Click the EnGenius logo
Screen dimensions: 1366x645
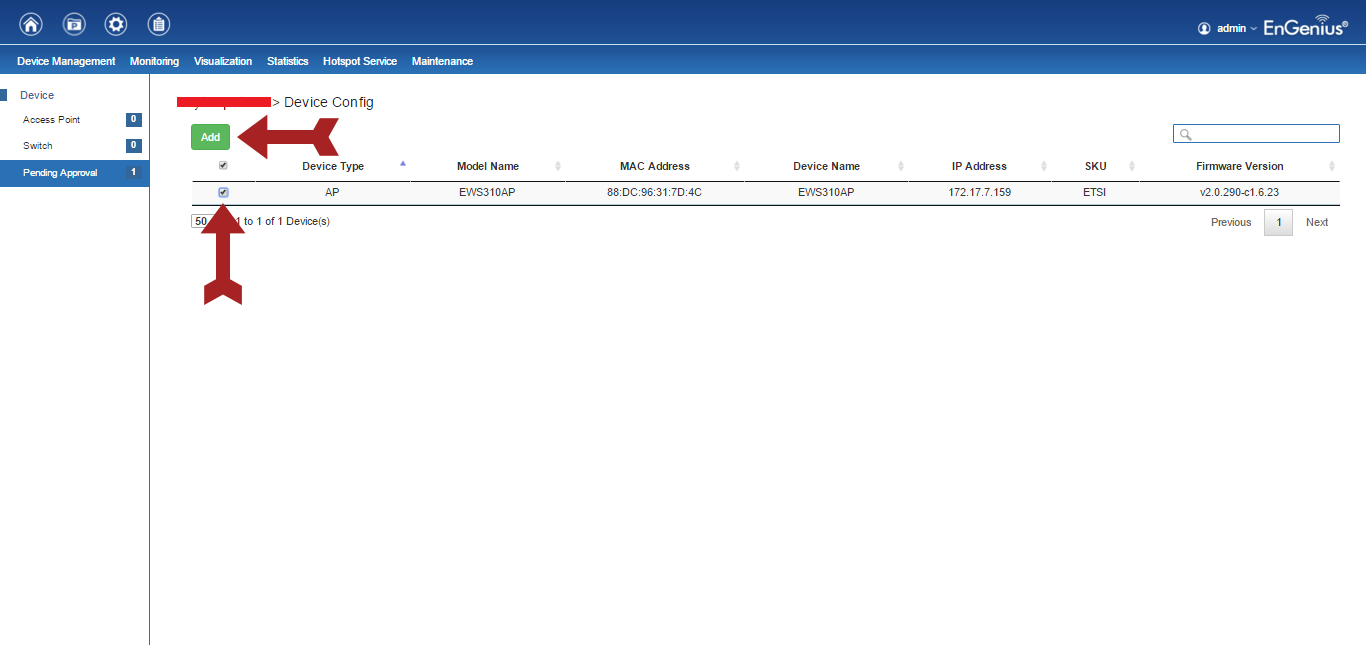(x=1305, y=26)
